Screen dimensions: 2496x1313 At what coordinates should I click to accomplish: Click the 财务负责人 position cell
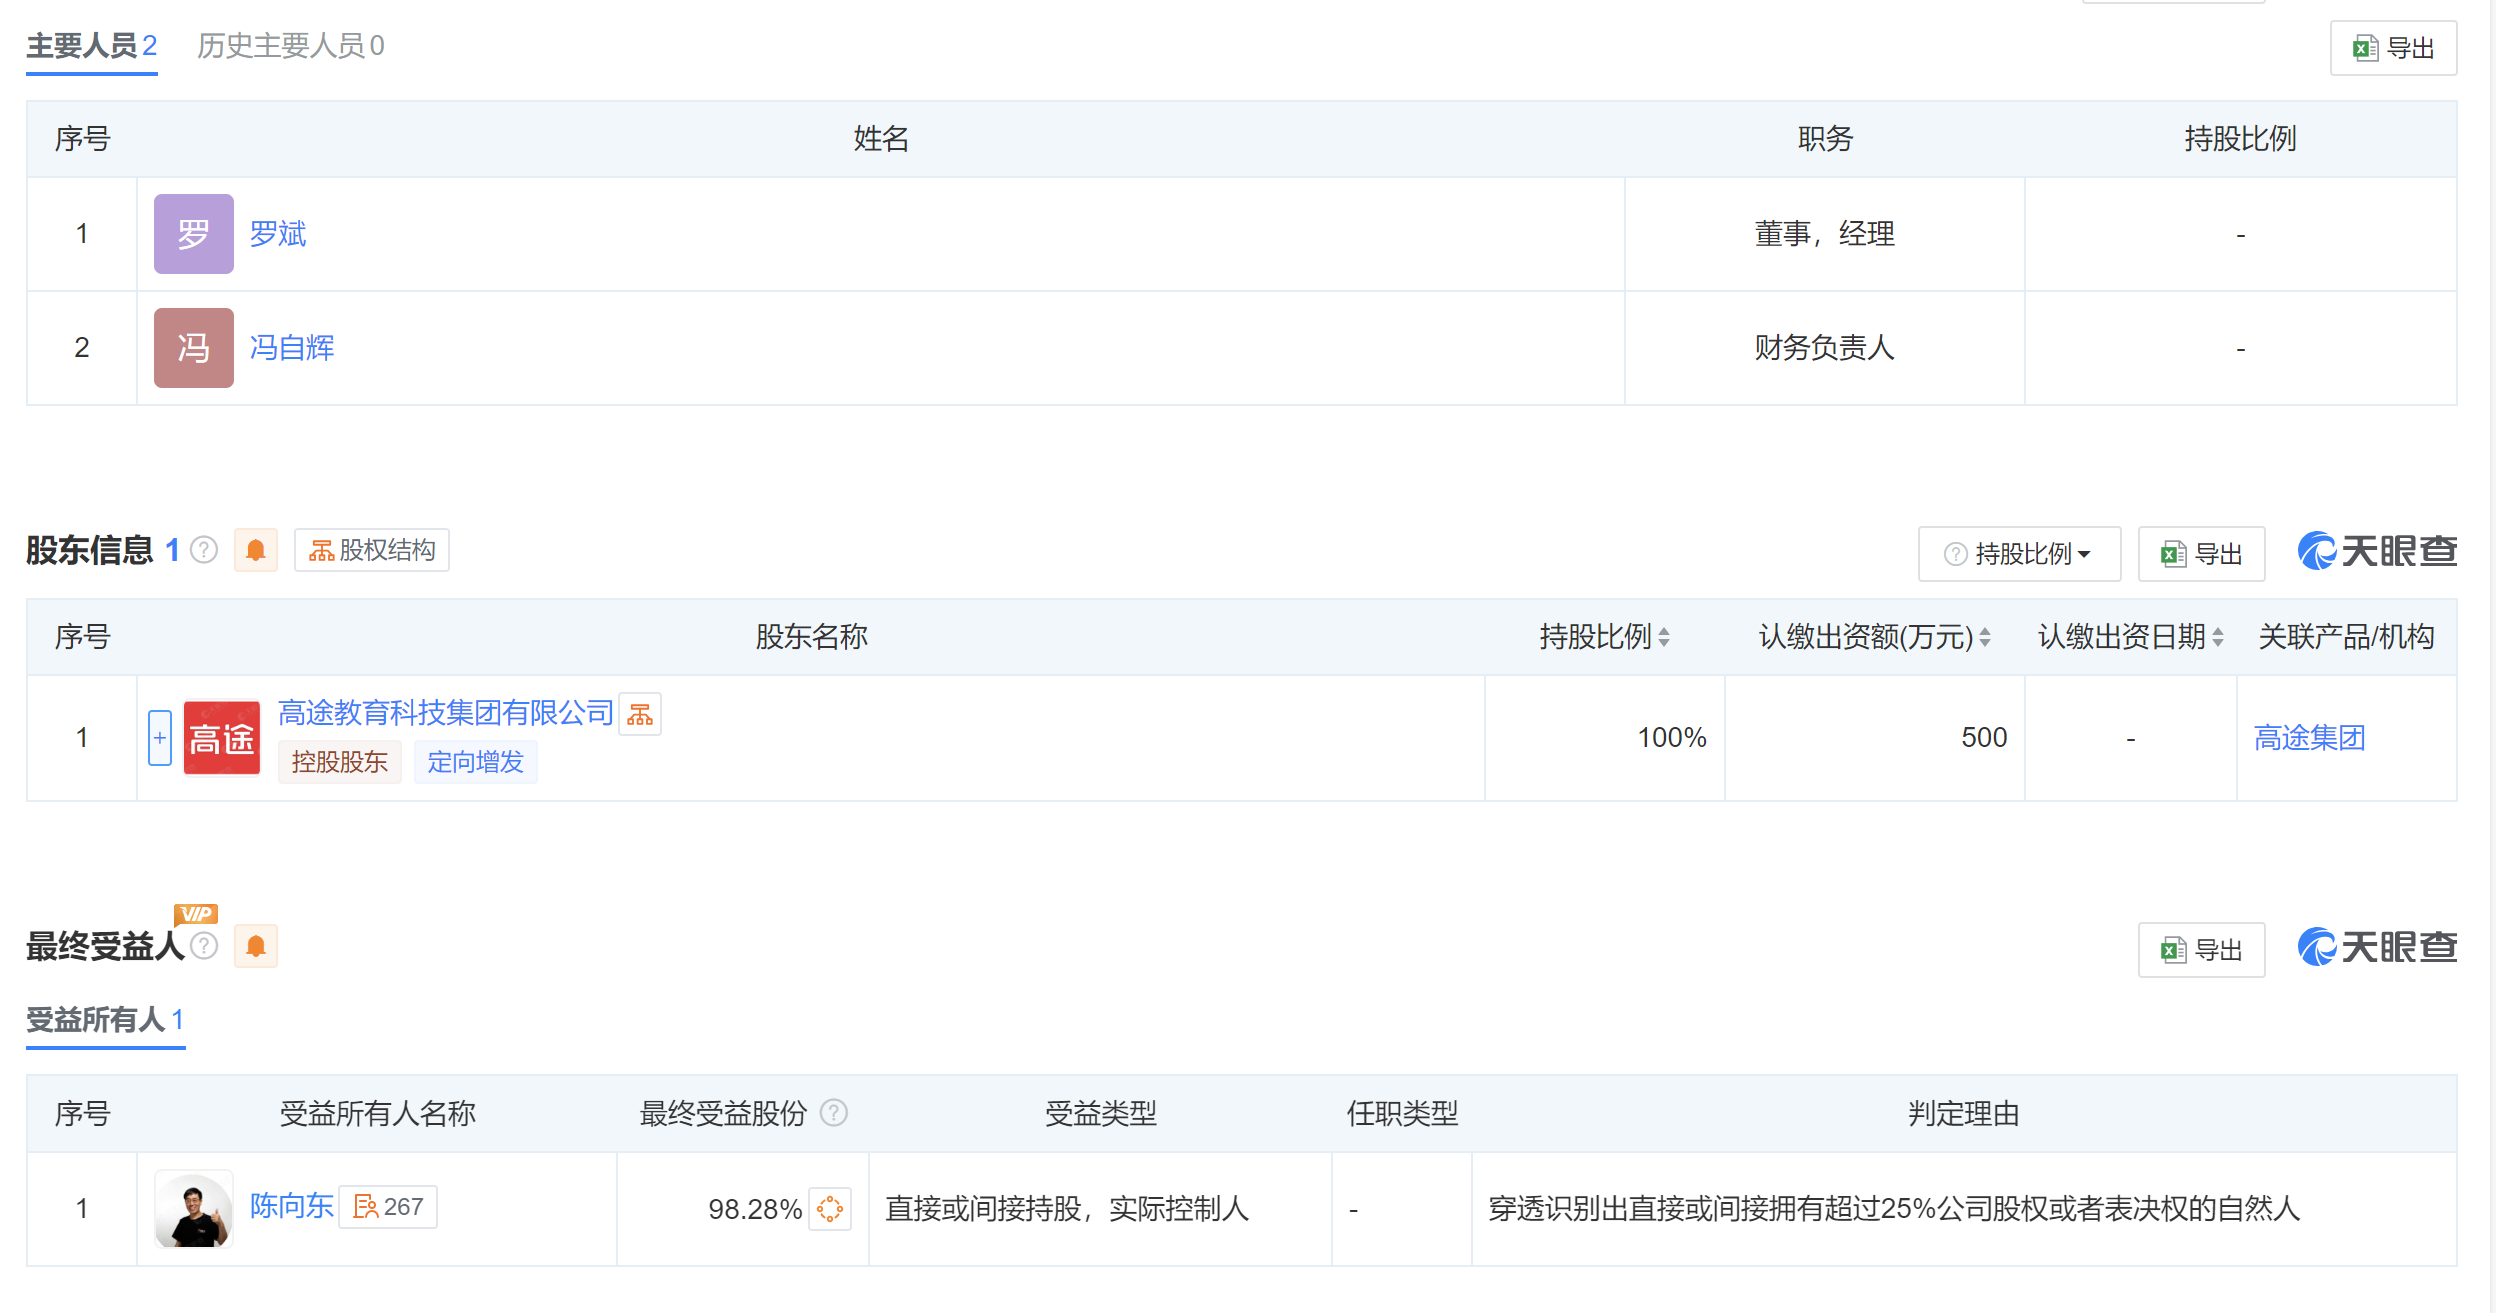[1825, 348]
